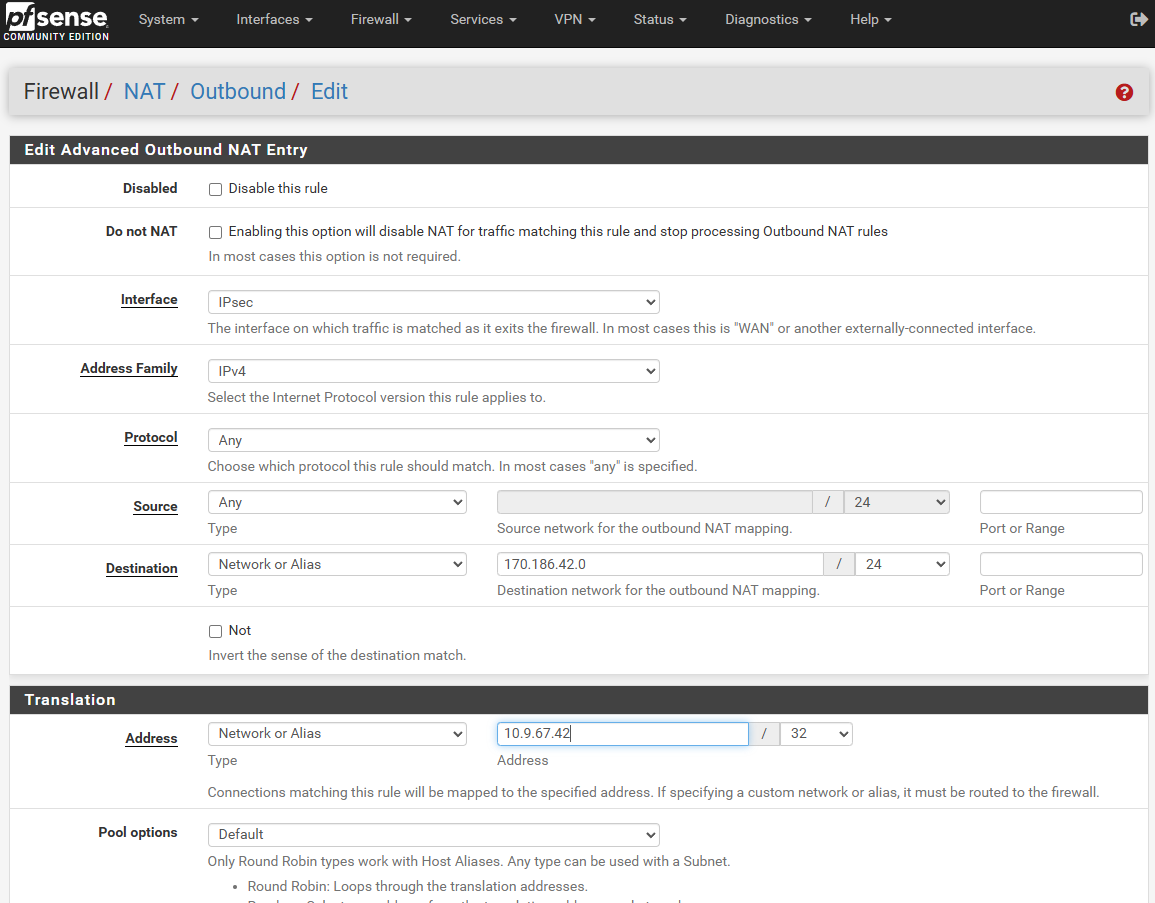
Task: Check the 'Not' invert destination checkbox
Action: 215,631
